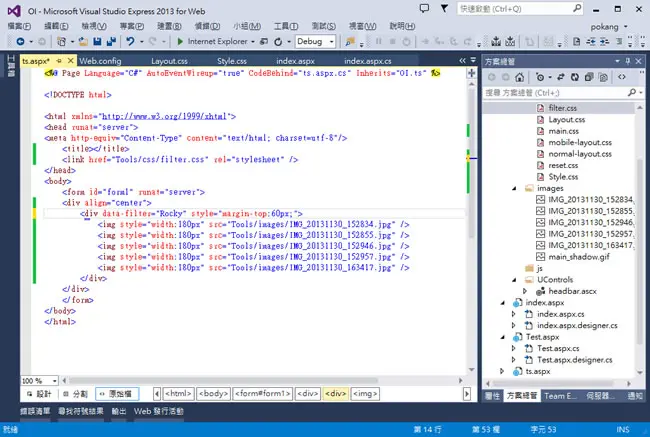Viewport: 650px width, 437px height.
Task: Click the Solution Explorer search field
Action: [555, 92]
